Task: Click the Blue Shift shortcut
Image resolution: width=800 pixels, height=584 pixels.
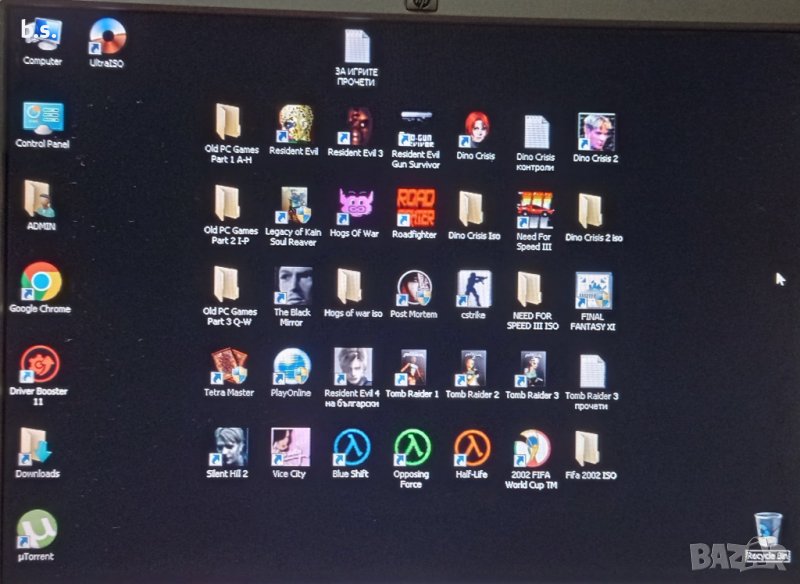Action: (350, 448)
